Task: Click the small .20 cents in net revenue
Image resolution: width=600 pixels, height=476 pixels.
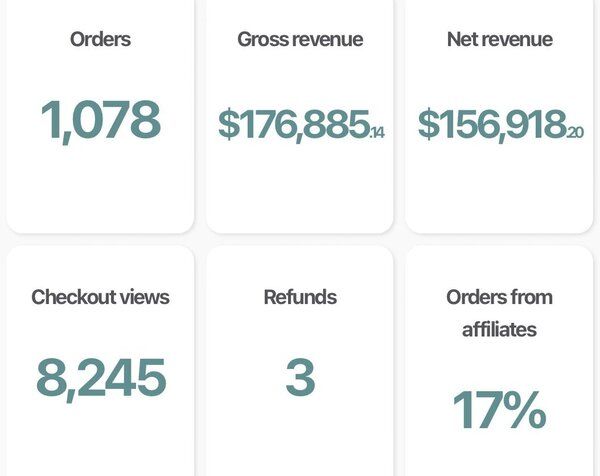Action: (575, 131)
